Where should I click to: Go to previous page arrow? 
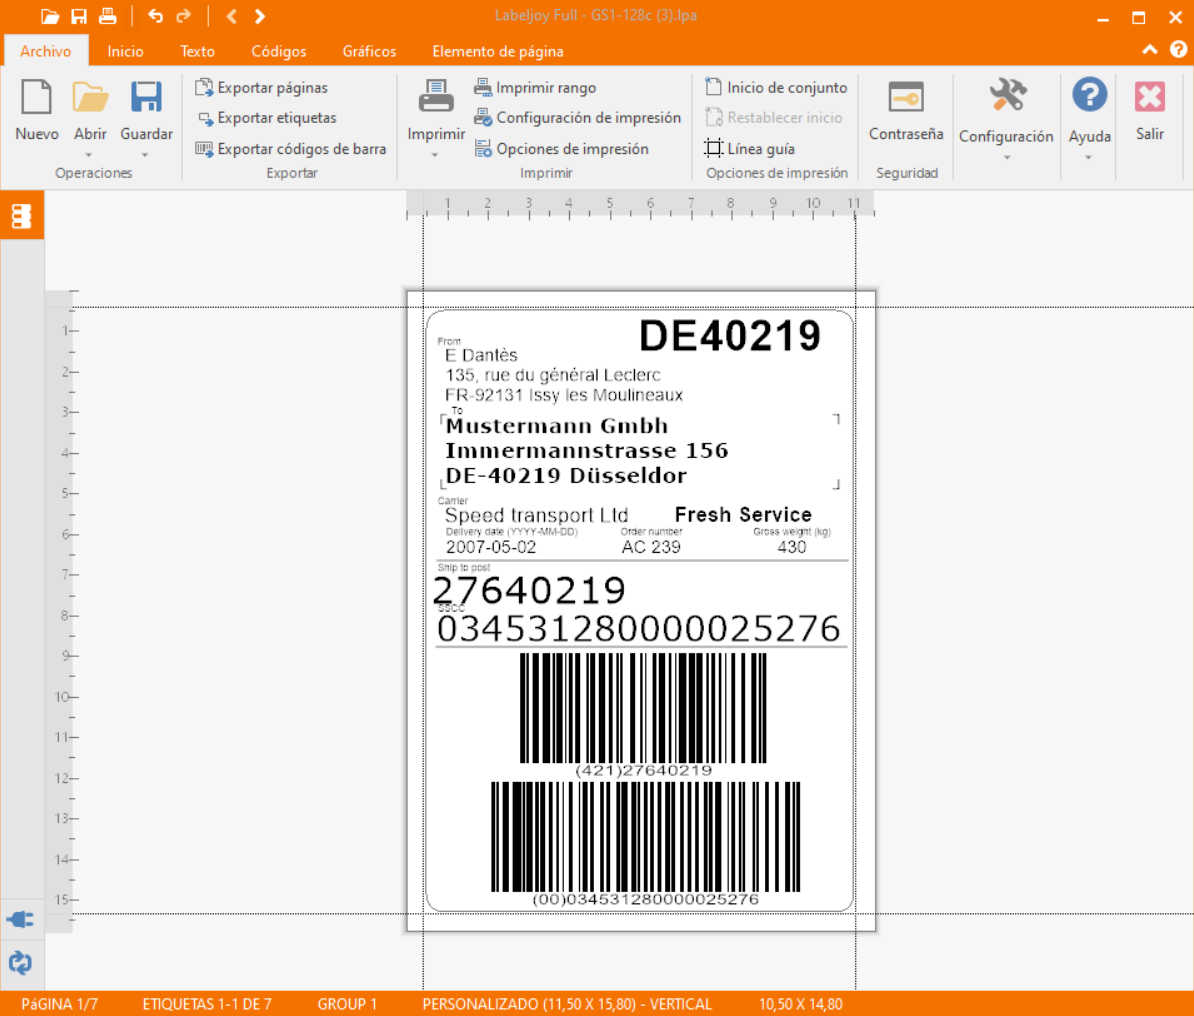231,16
